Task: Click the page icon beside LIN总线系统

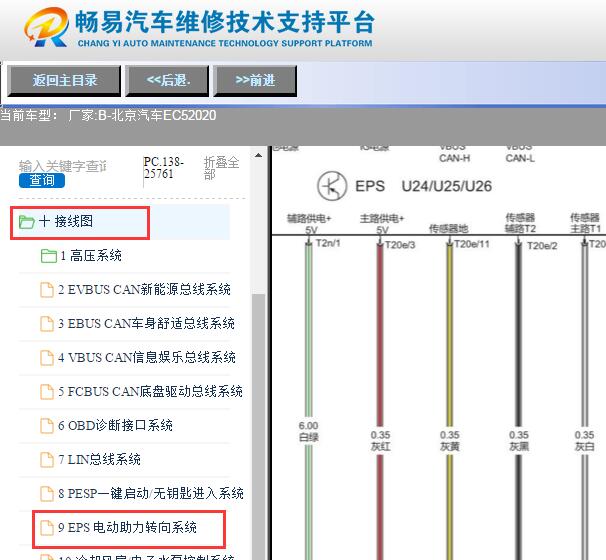Action: [47, 460]
